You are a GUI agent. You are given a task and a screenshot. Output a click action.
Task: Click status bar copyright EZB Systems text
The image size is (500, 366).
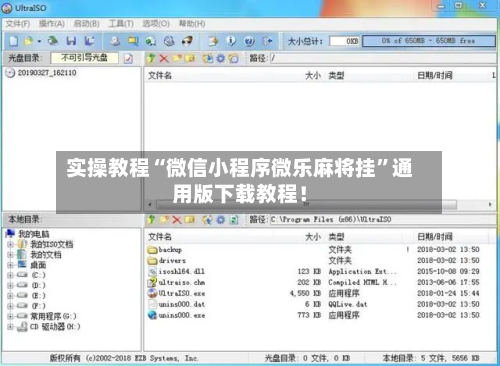coord(124,358)
